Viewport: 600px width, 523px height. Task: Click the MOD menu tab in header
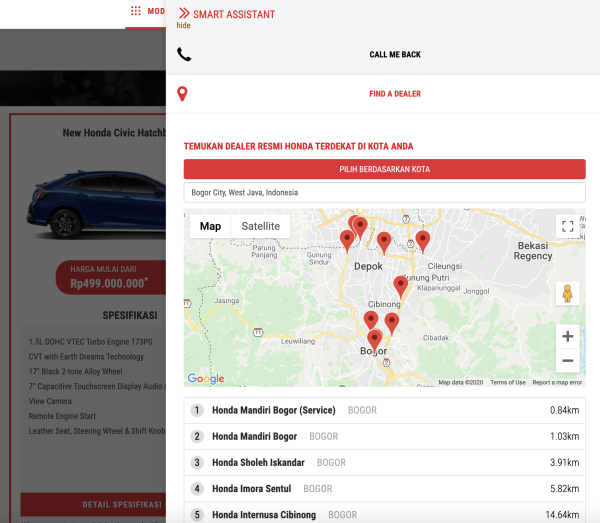pos(156,11)
